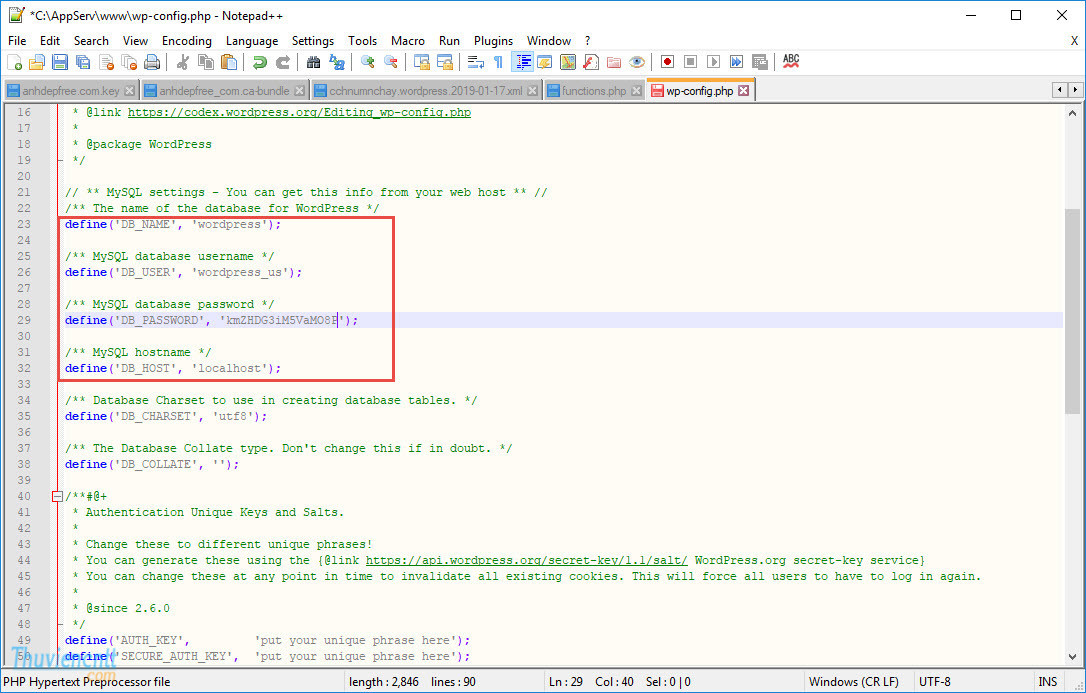The width and height of the screenshot is (1086, 693).
Task: Close the wp-config.php tab
Action: (743, 91)
